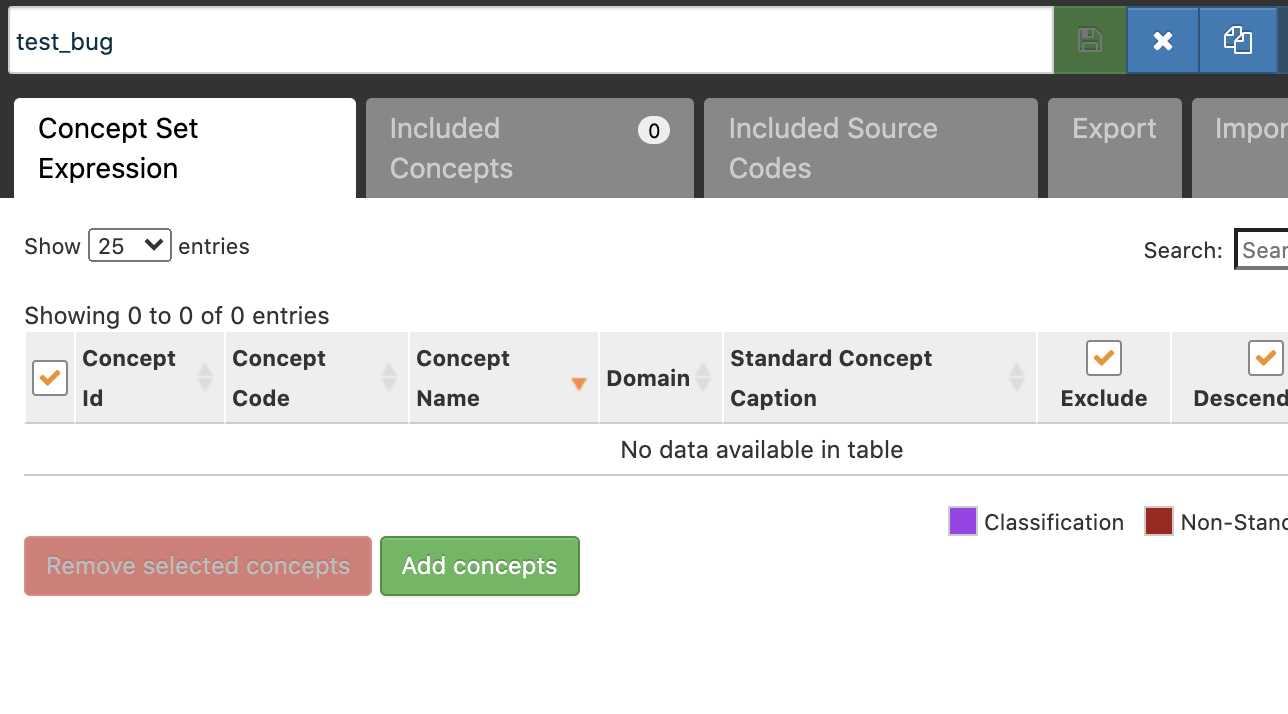Toggle the select-all concepts checkbox

point(49,377)
